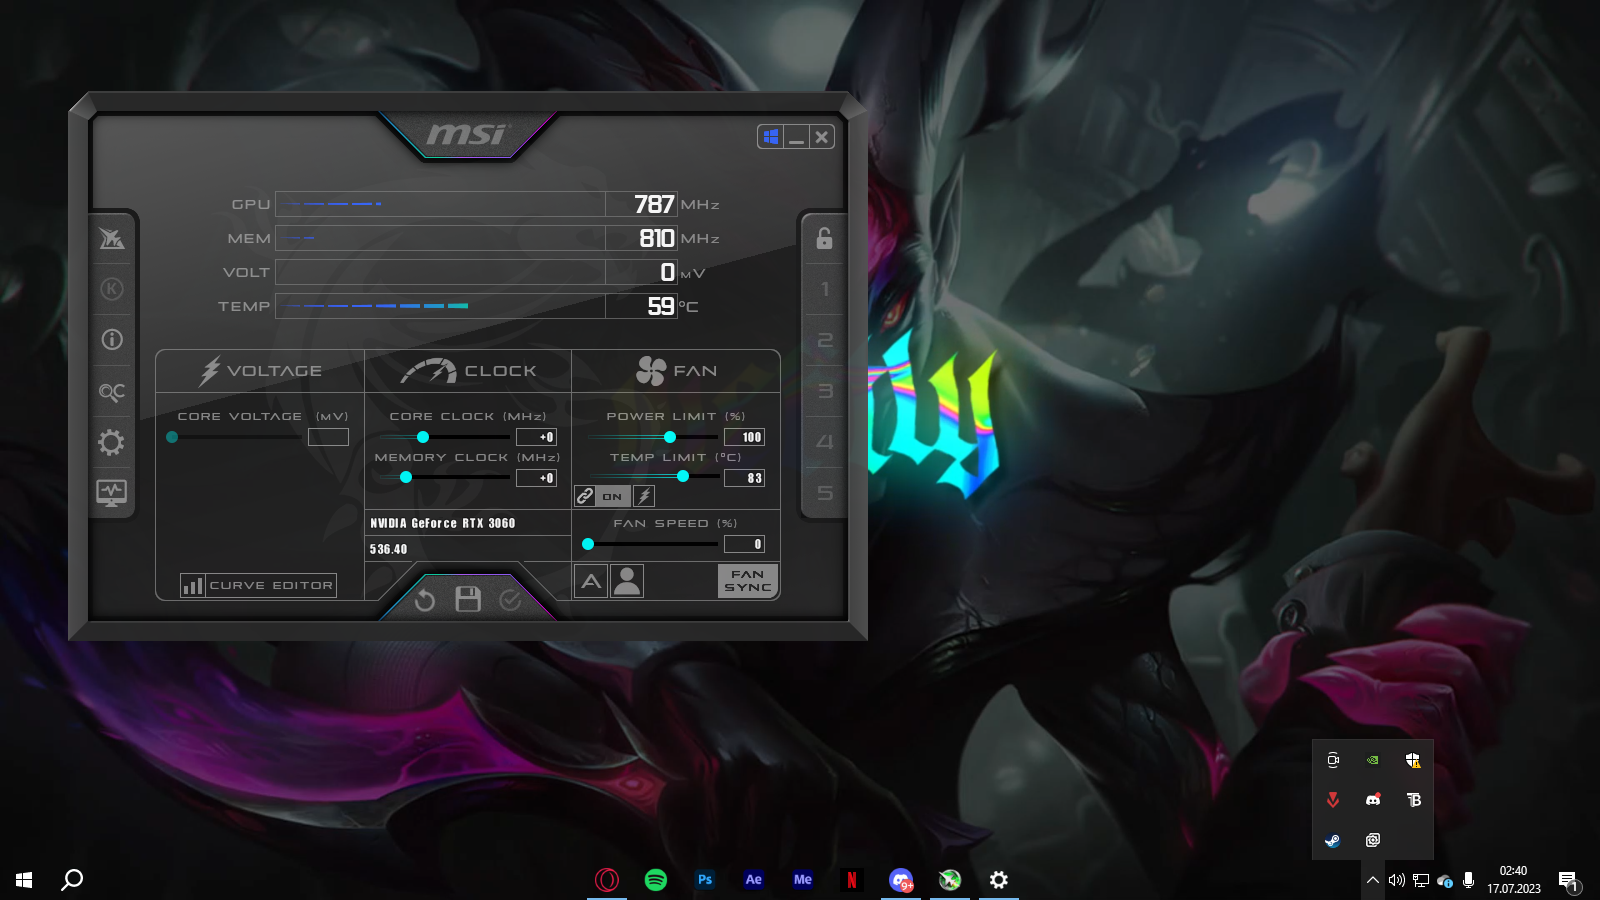The image size is (1600, 900).
Task: Reset settings with the circular arrow icon
Action: (425, 600)
